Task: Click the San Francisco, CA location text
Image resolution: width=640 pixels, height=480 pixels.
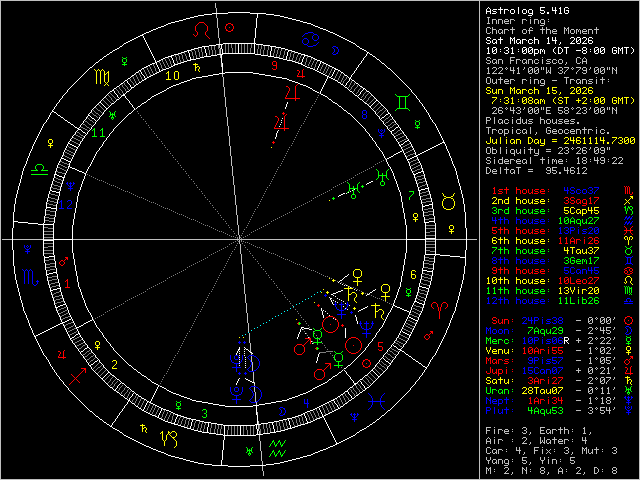Action: 536,60
